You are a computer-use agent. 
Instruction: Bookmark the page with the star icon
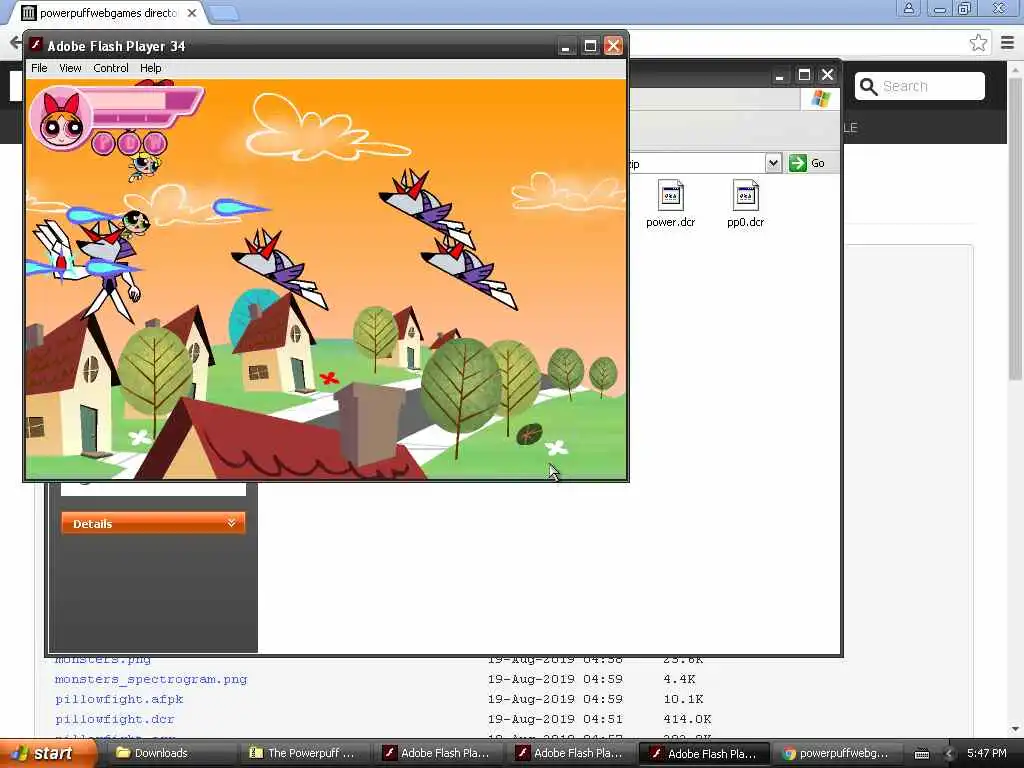[978, 43]
